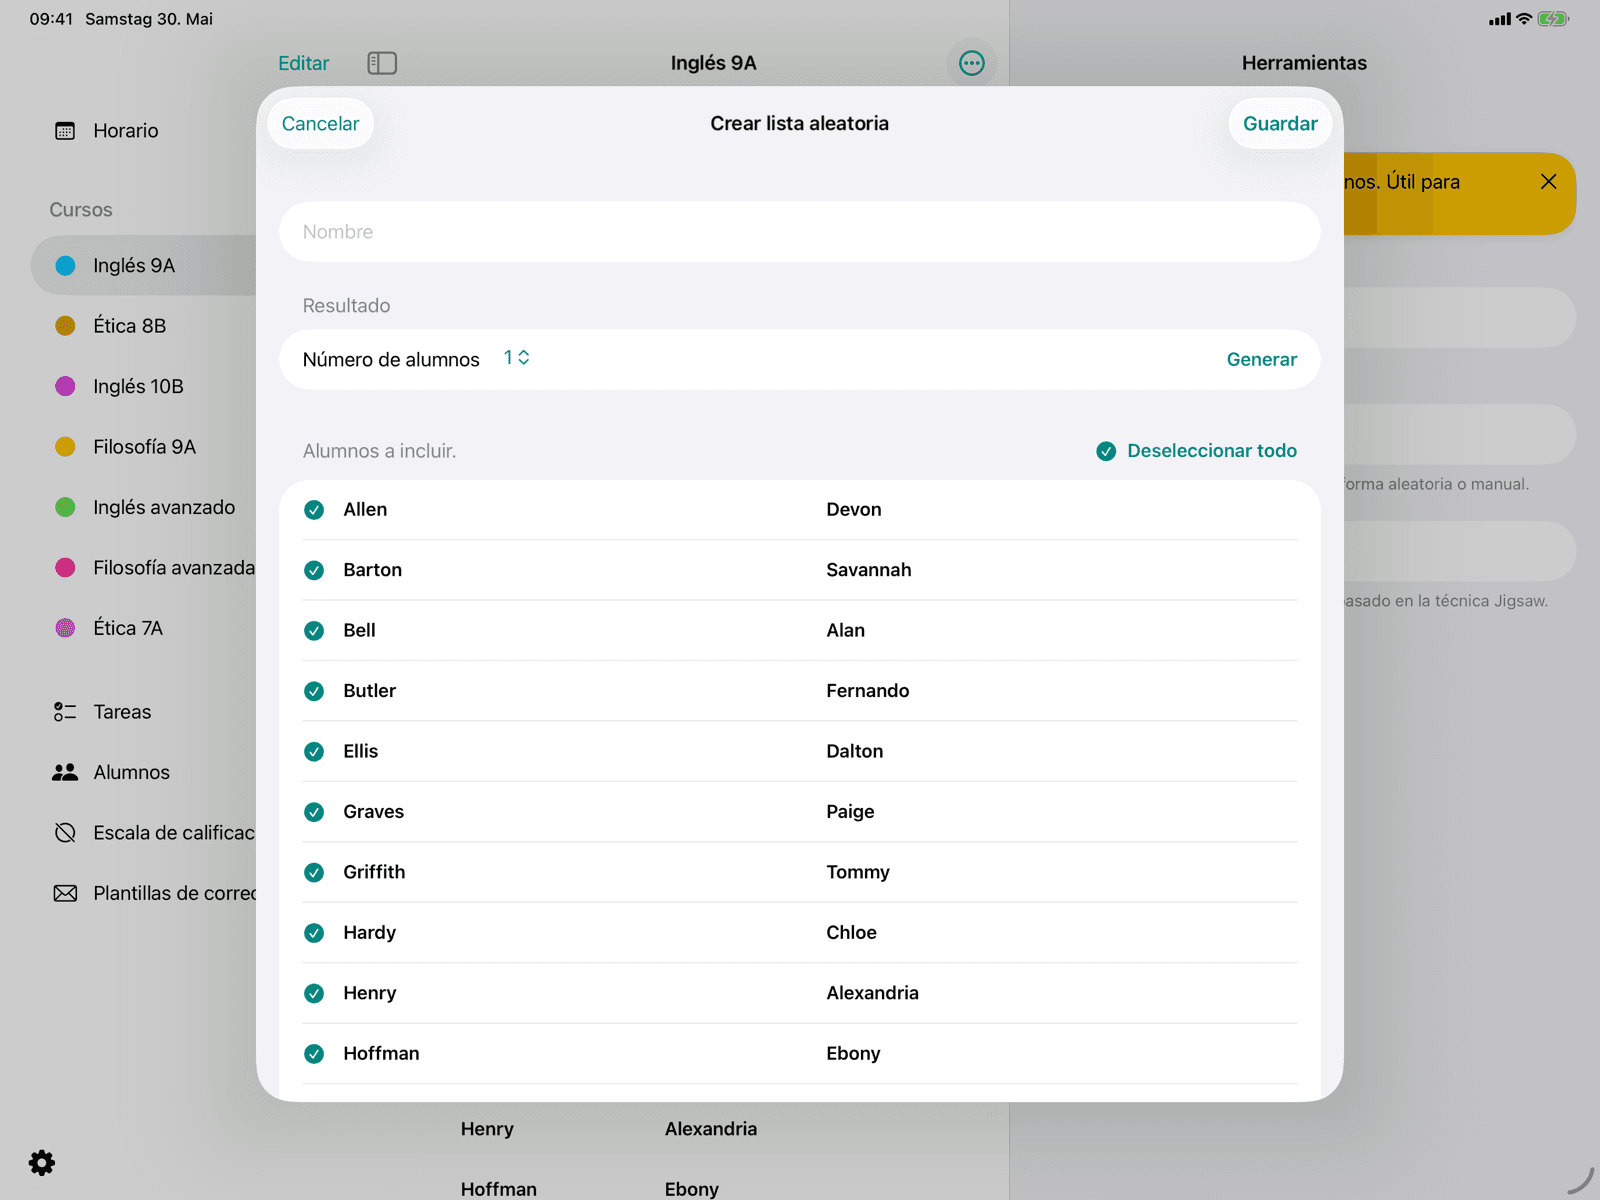Viewport: 1600px width, 1200px height.
Task: Click Deseleccionar todo link
Action: click(x=1212, y=451)
